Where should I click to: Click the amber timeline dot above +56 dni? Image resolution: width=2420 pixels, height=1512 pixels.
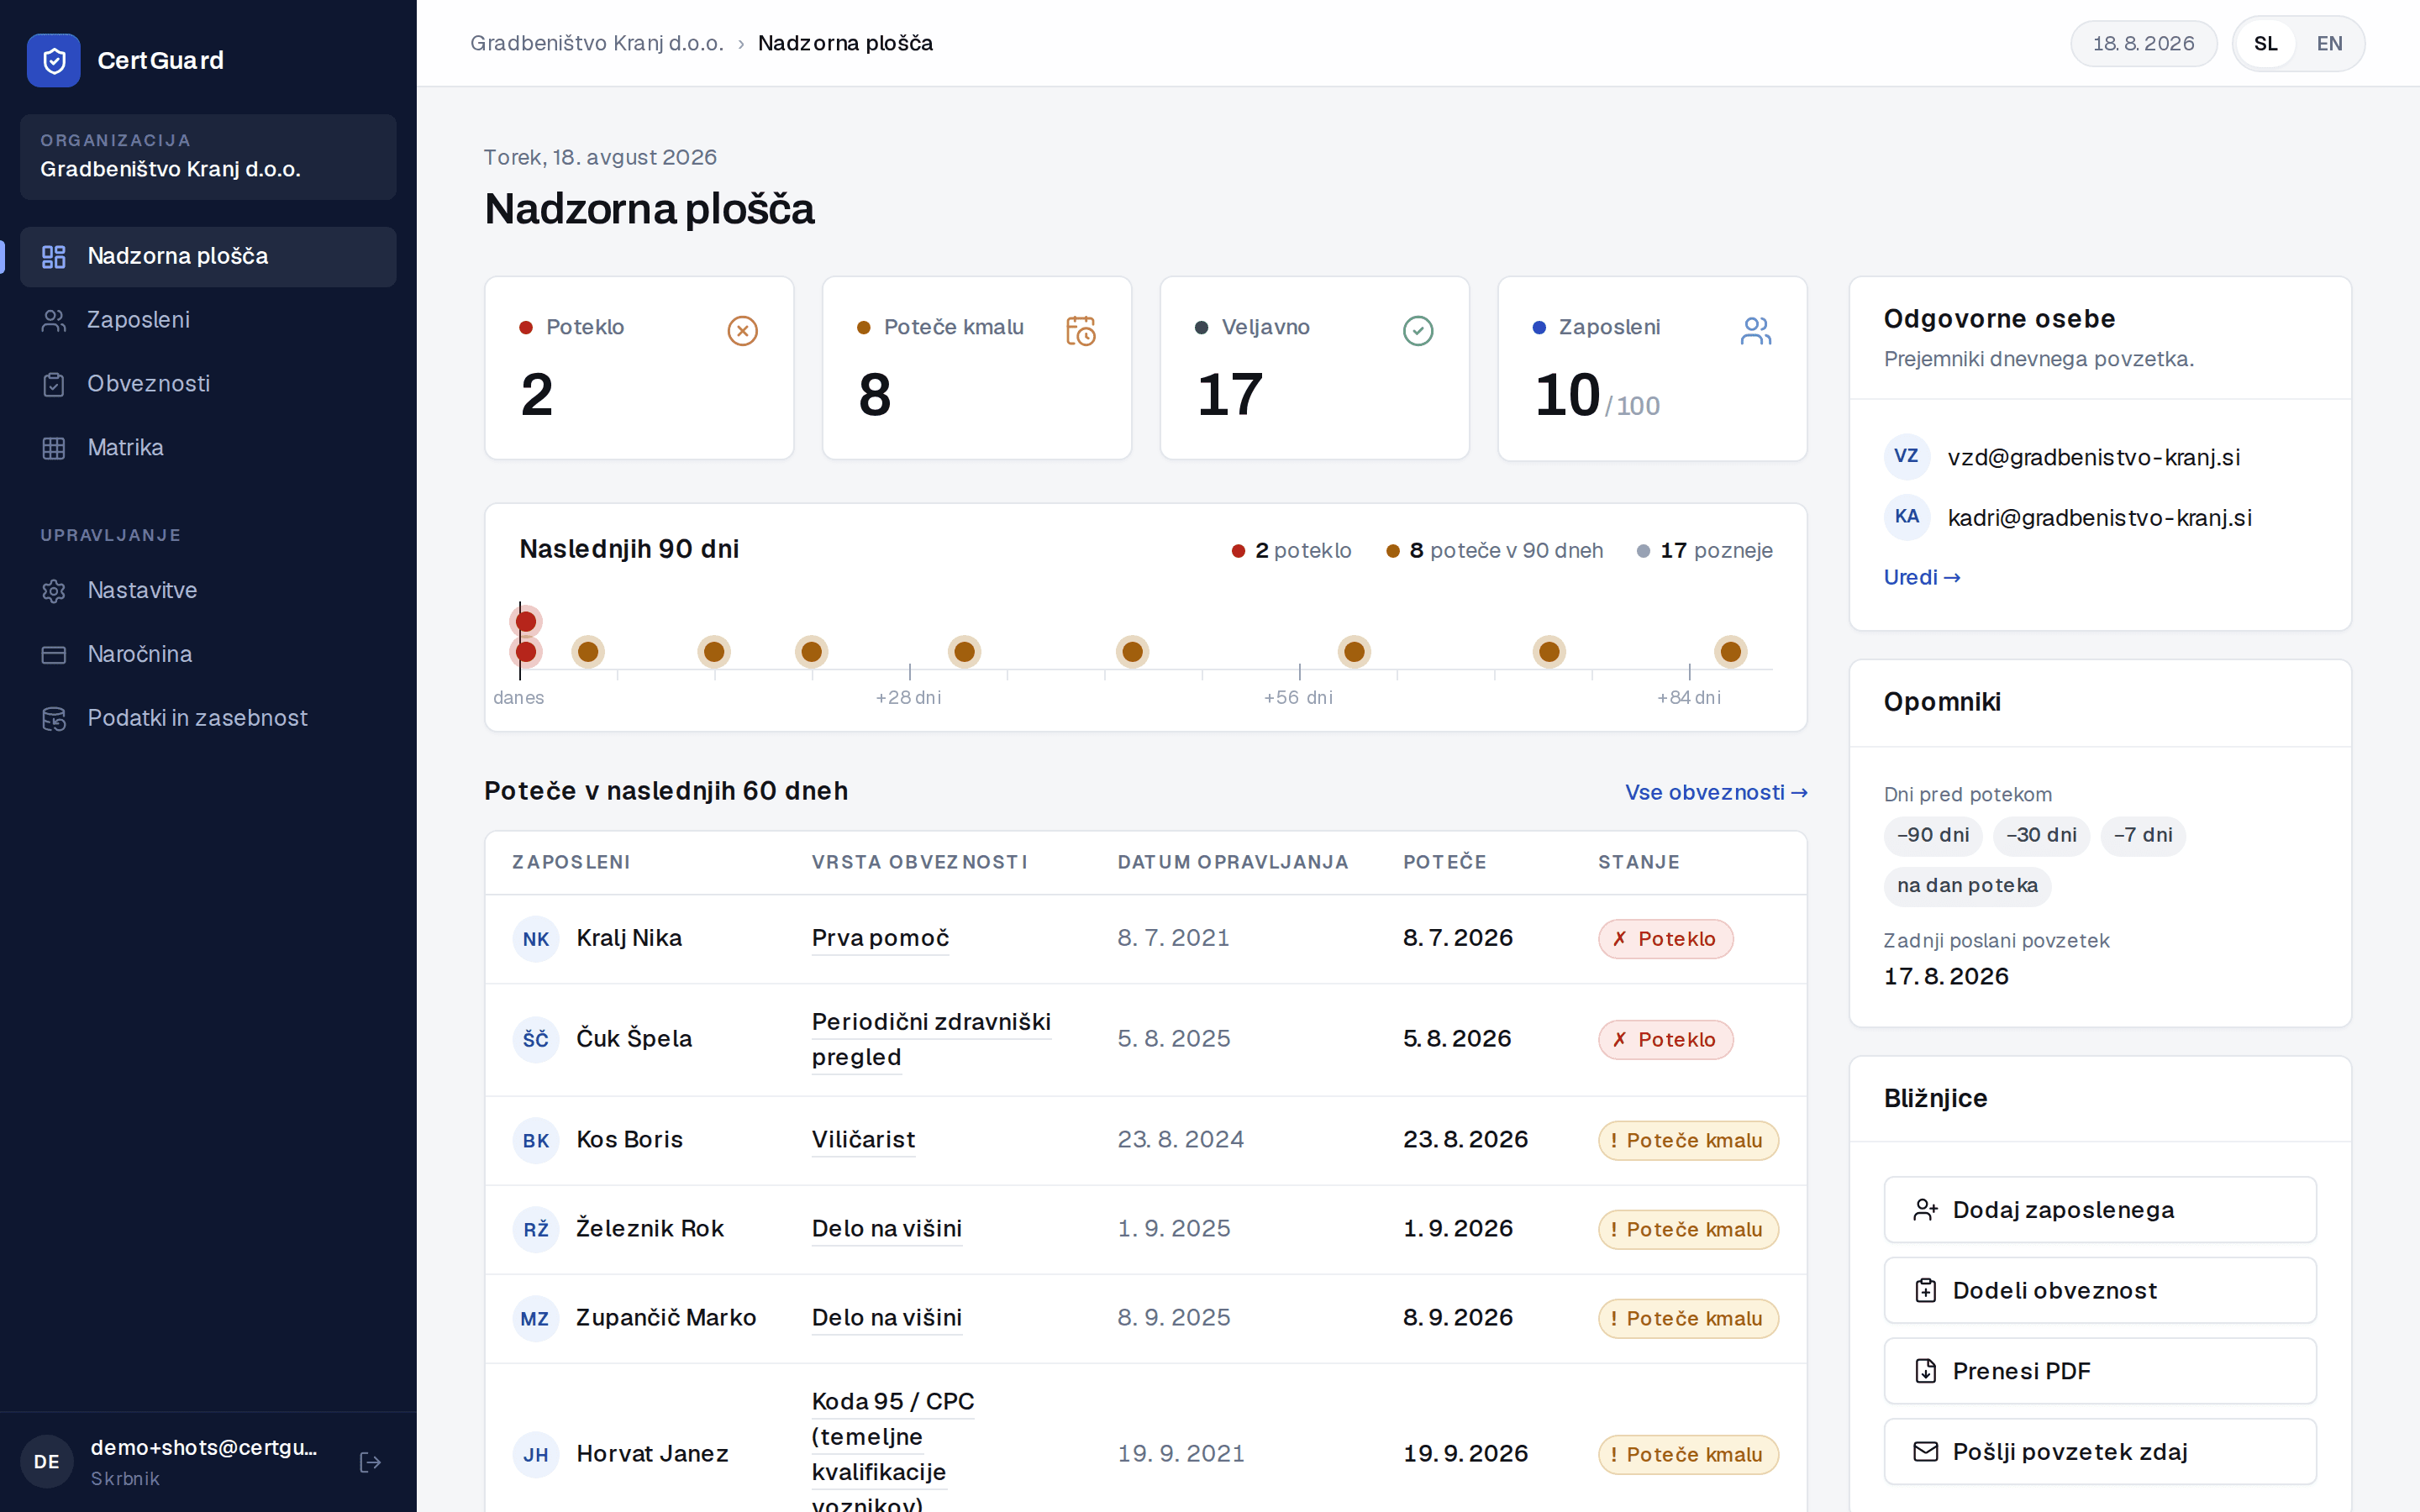[x=1354, y=652]
